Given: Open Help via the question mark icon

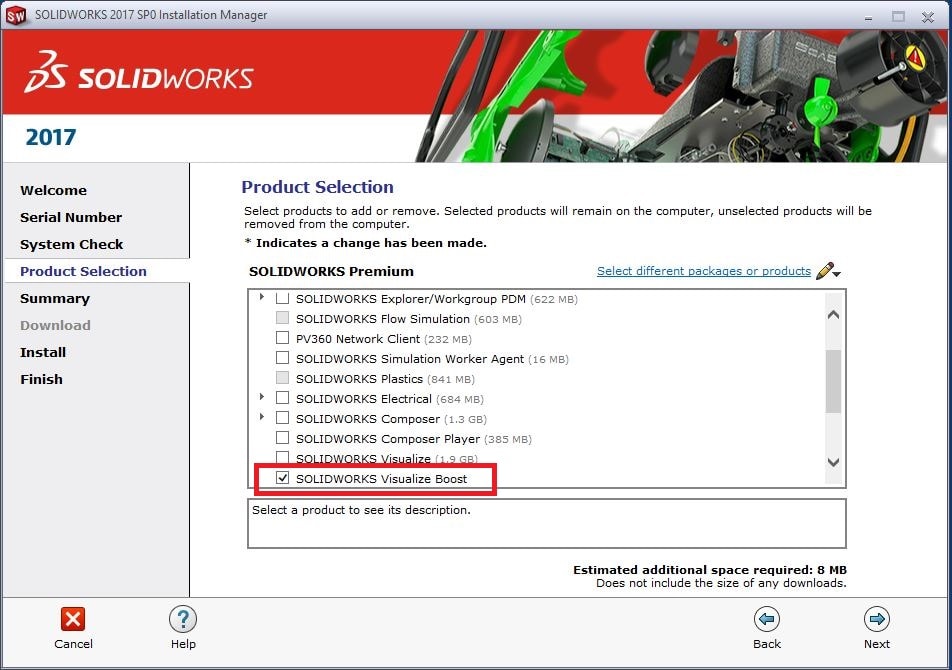Looking at the screenshot, I should 183,619.
